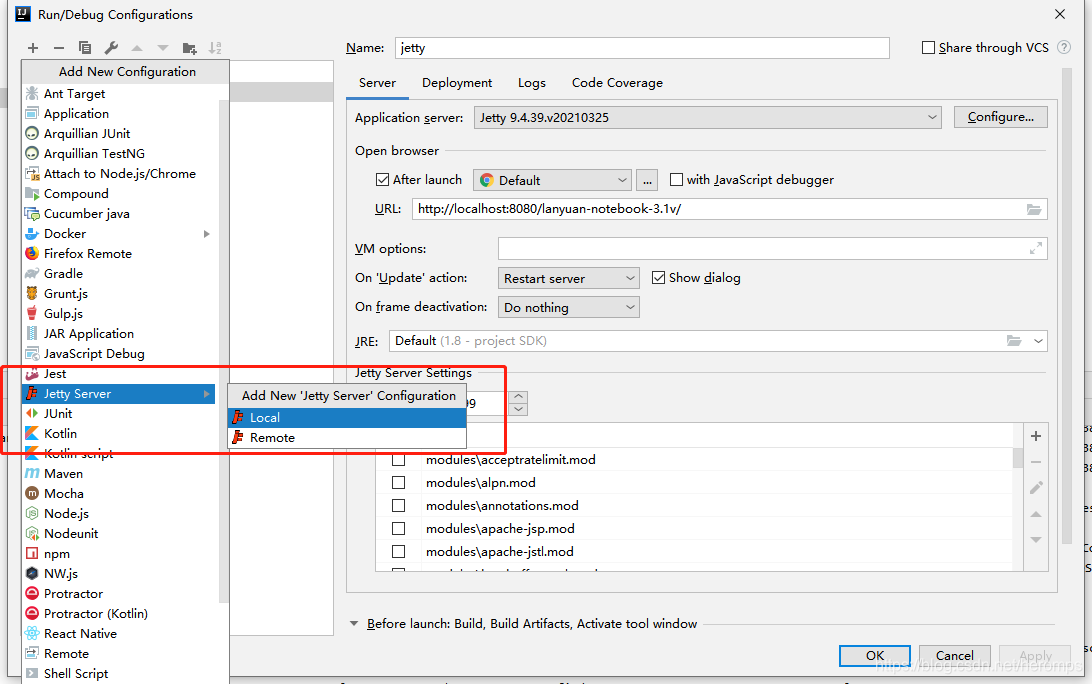Toggle Show dialog checkbox

click(x=658, y=278)
